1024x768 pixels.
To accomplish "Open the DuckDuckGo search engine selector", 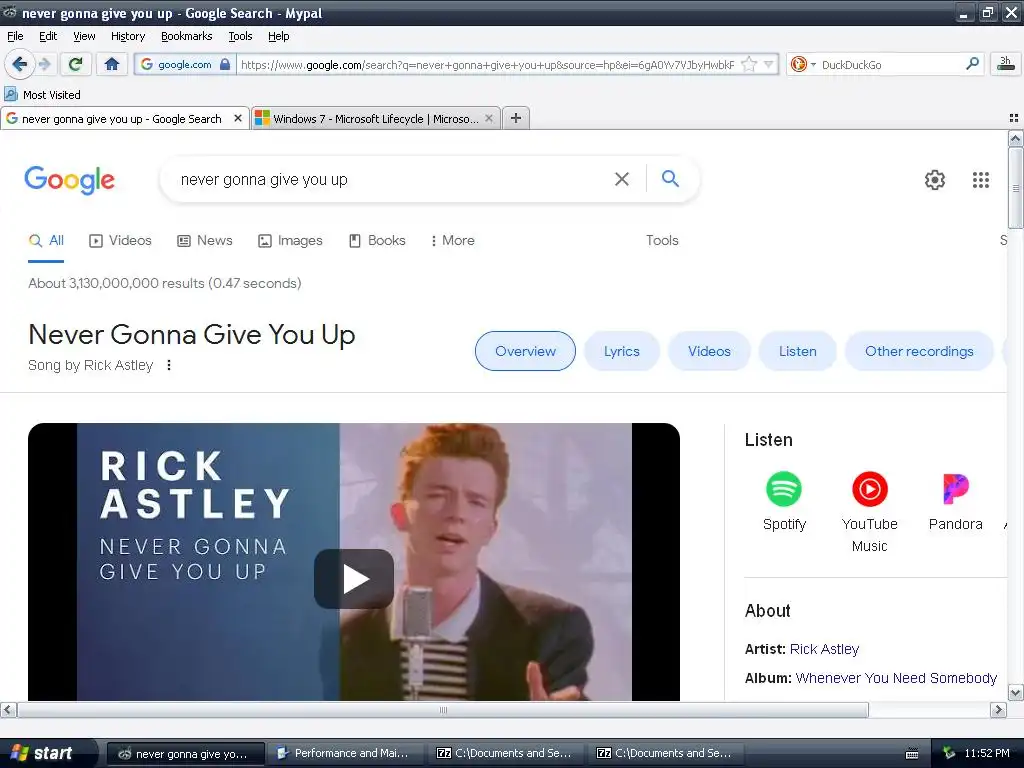I will tap(803, 64).
